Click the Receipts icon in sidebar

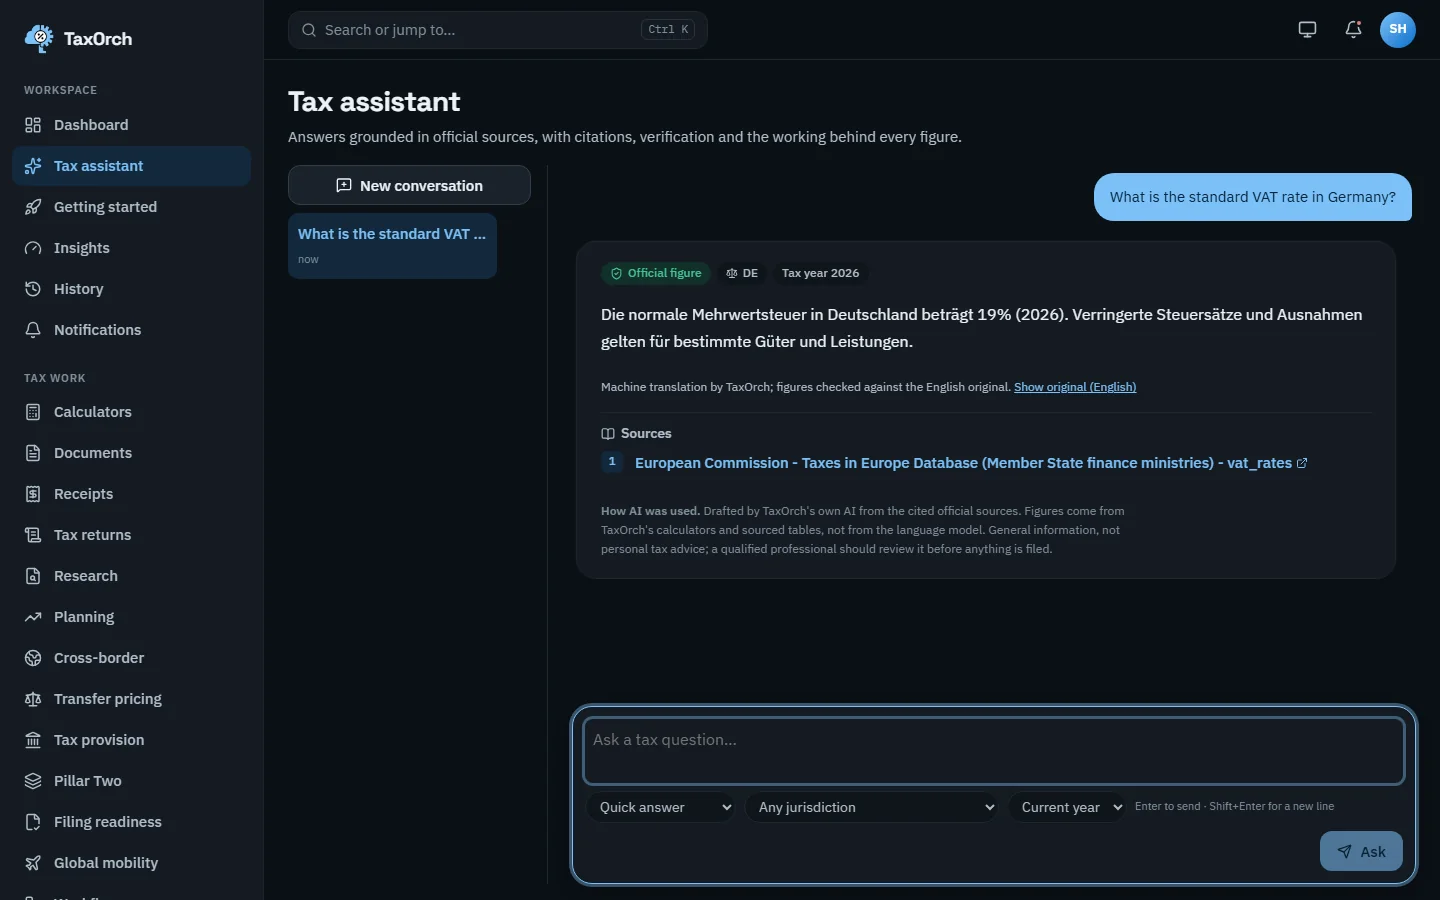(33, 494)
